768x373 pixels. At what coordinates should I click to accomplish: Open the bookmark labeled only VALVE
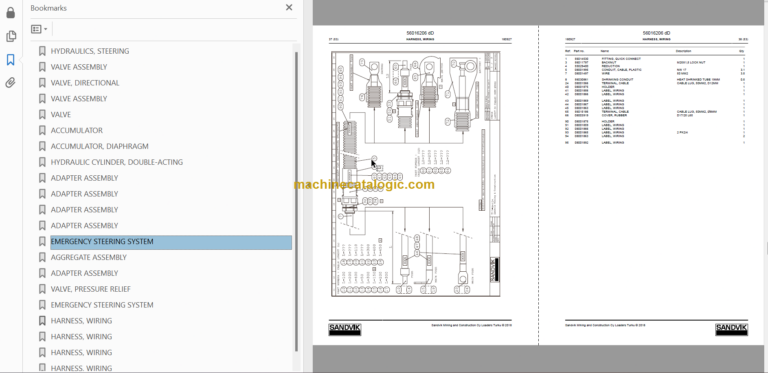61,115
